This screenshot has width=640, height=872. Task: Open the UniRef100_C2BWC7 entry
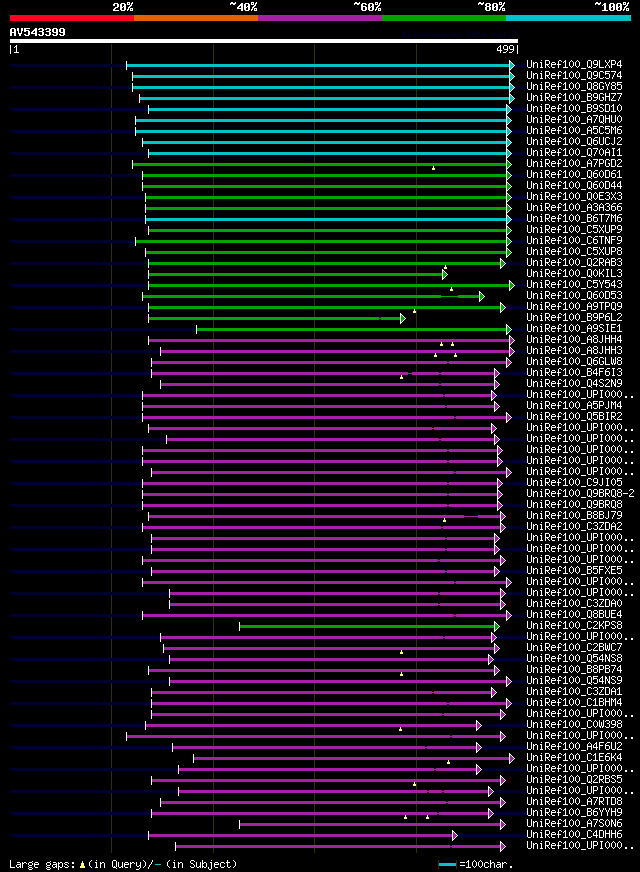click(x=574, y=647)
